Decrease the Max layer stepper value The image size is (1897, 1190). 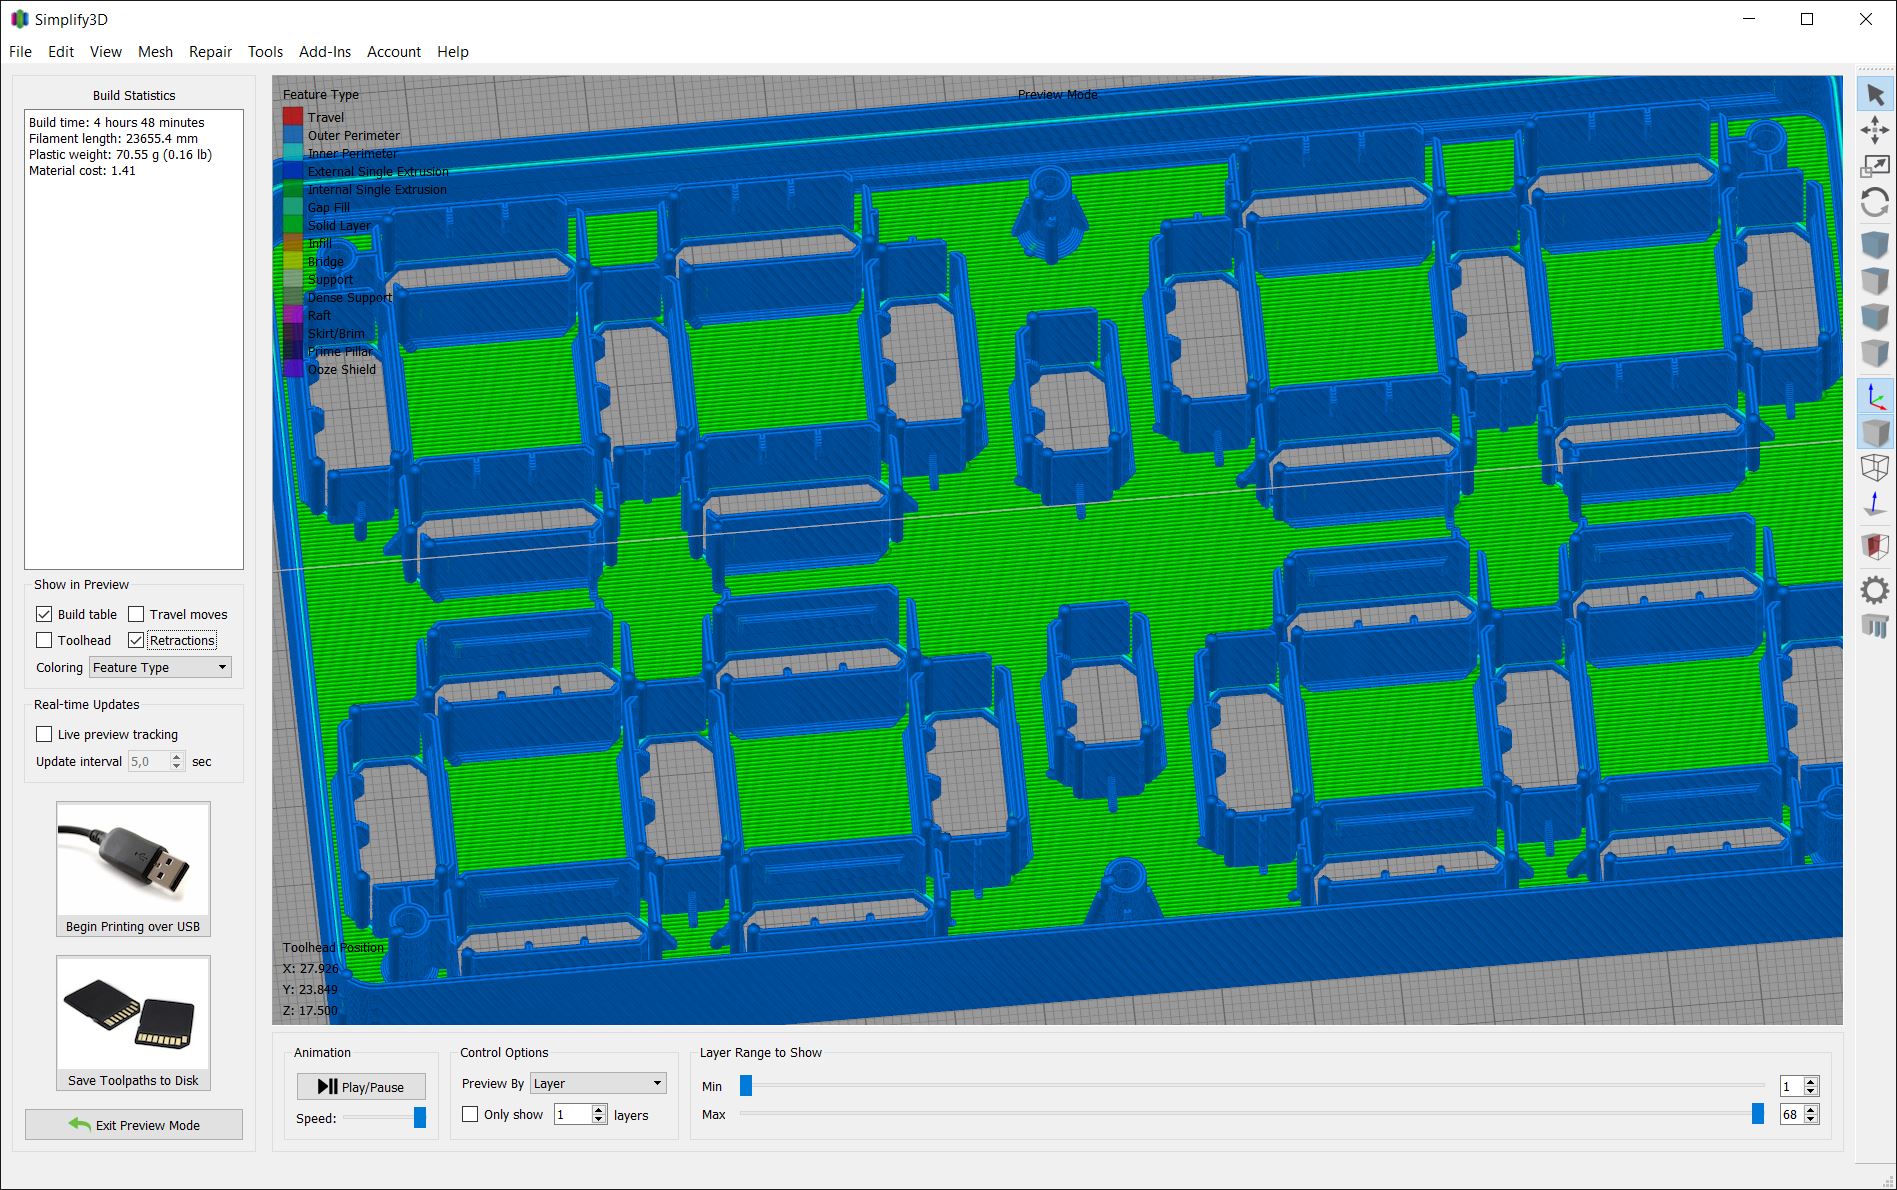[x=1811, y=1119]
